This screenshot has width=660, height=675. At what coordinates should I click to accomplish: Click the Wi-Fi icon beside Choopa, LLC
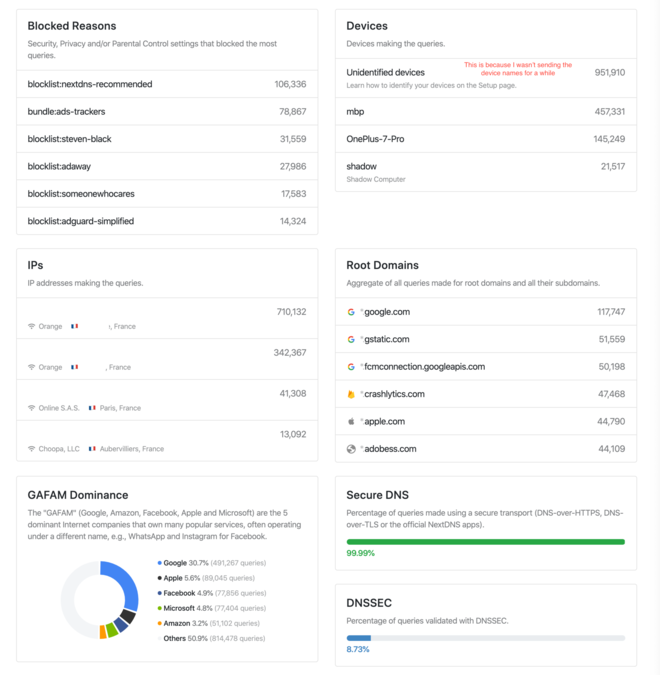(31, 449)
